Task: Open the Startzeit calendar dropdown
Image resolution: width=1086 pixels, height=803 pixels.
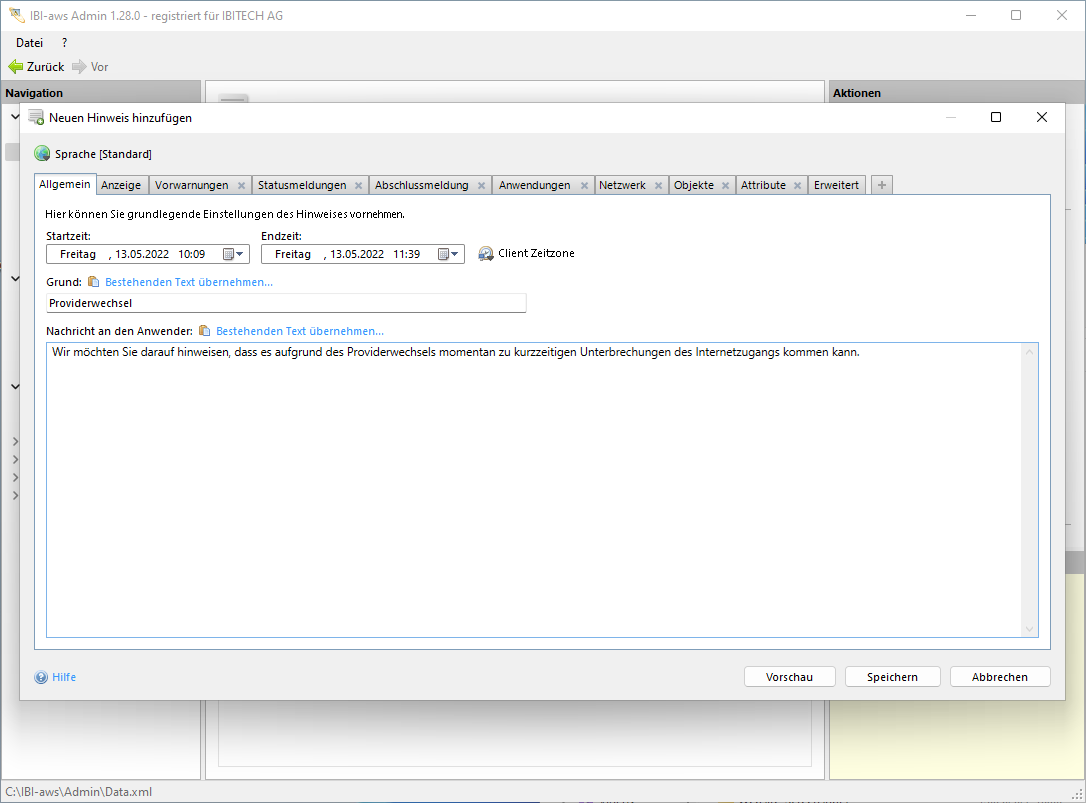Action: 233,254
